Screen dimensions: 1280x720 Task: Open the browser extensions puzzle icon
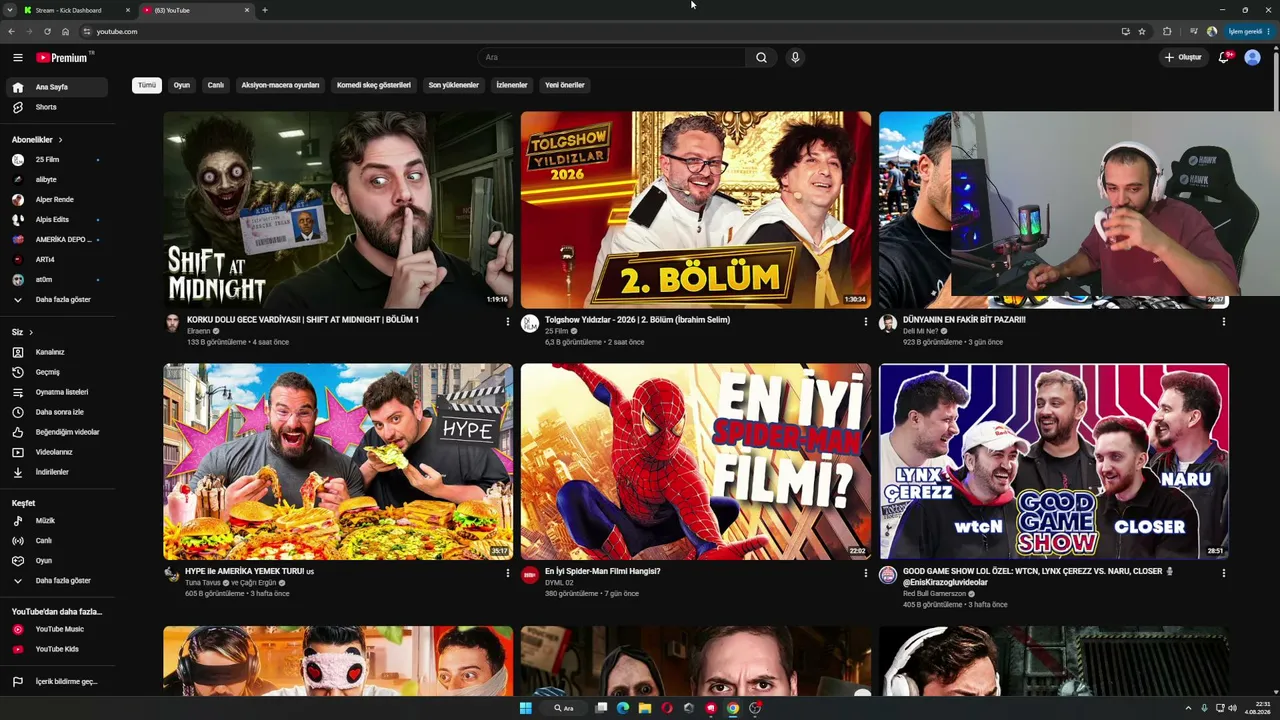click(x=1167, y=32)
